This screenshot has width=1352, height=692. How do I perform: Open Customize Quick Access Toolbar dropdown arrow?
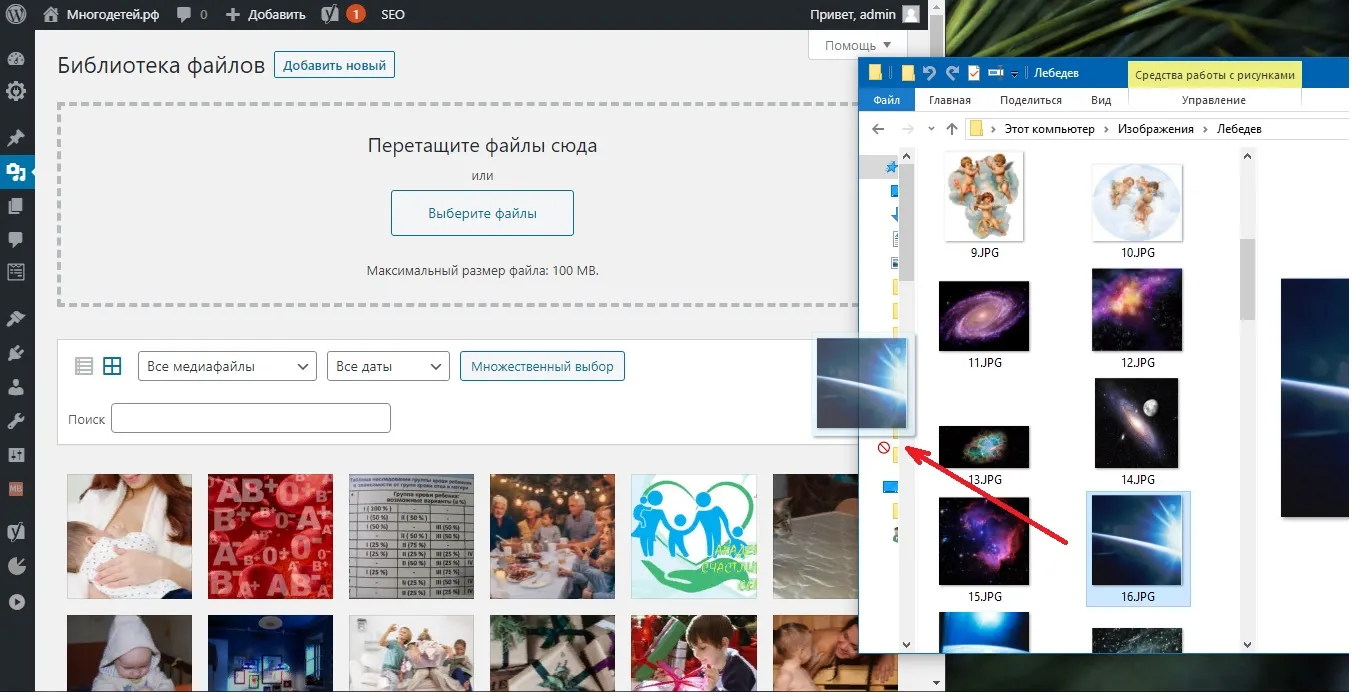pyautogui.click(x=1014, y=74)
